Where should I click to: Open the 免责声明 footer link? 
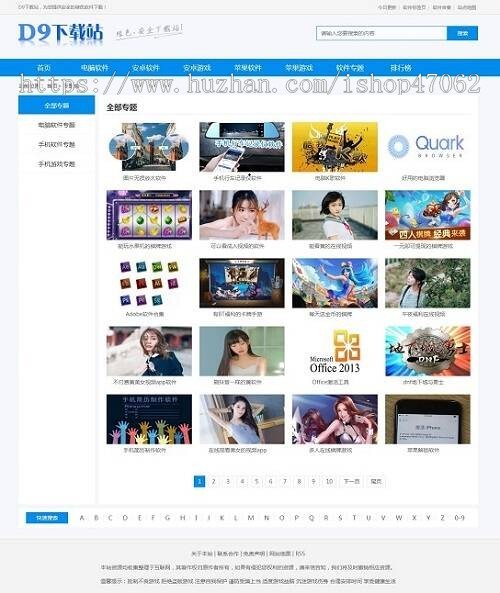254,554
